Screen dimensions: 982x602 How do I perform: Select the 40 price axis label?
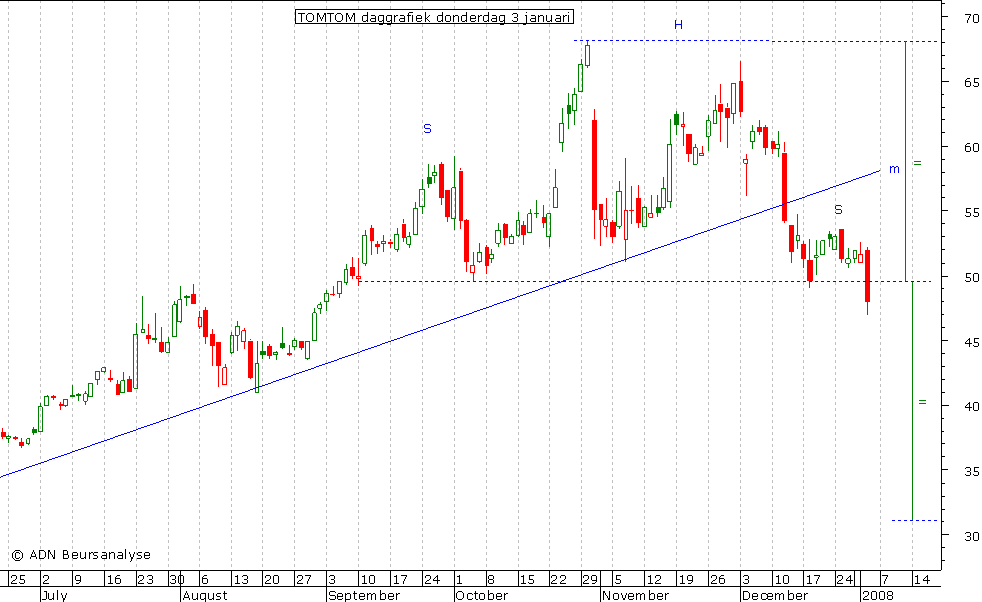tap(971, 407)
